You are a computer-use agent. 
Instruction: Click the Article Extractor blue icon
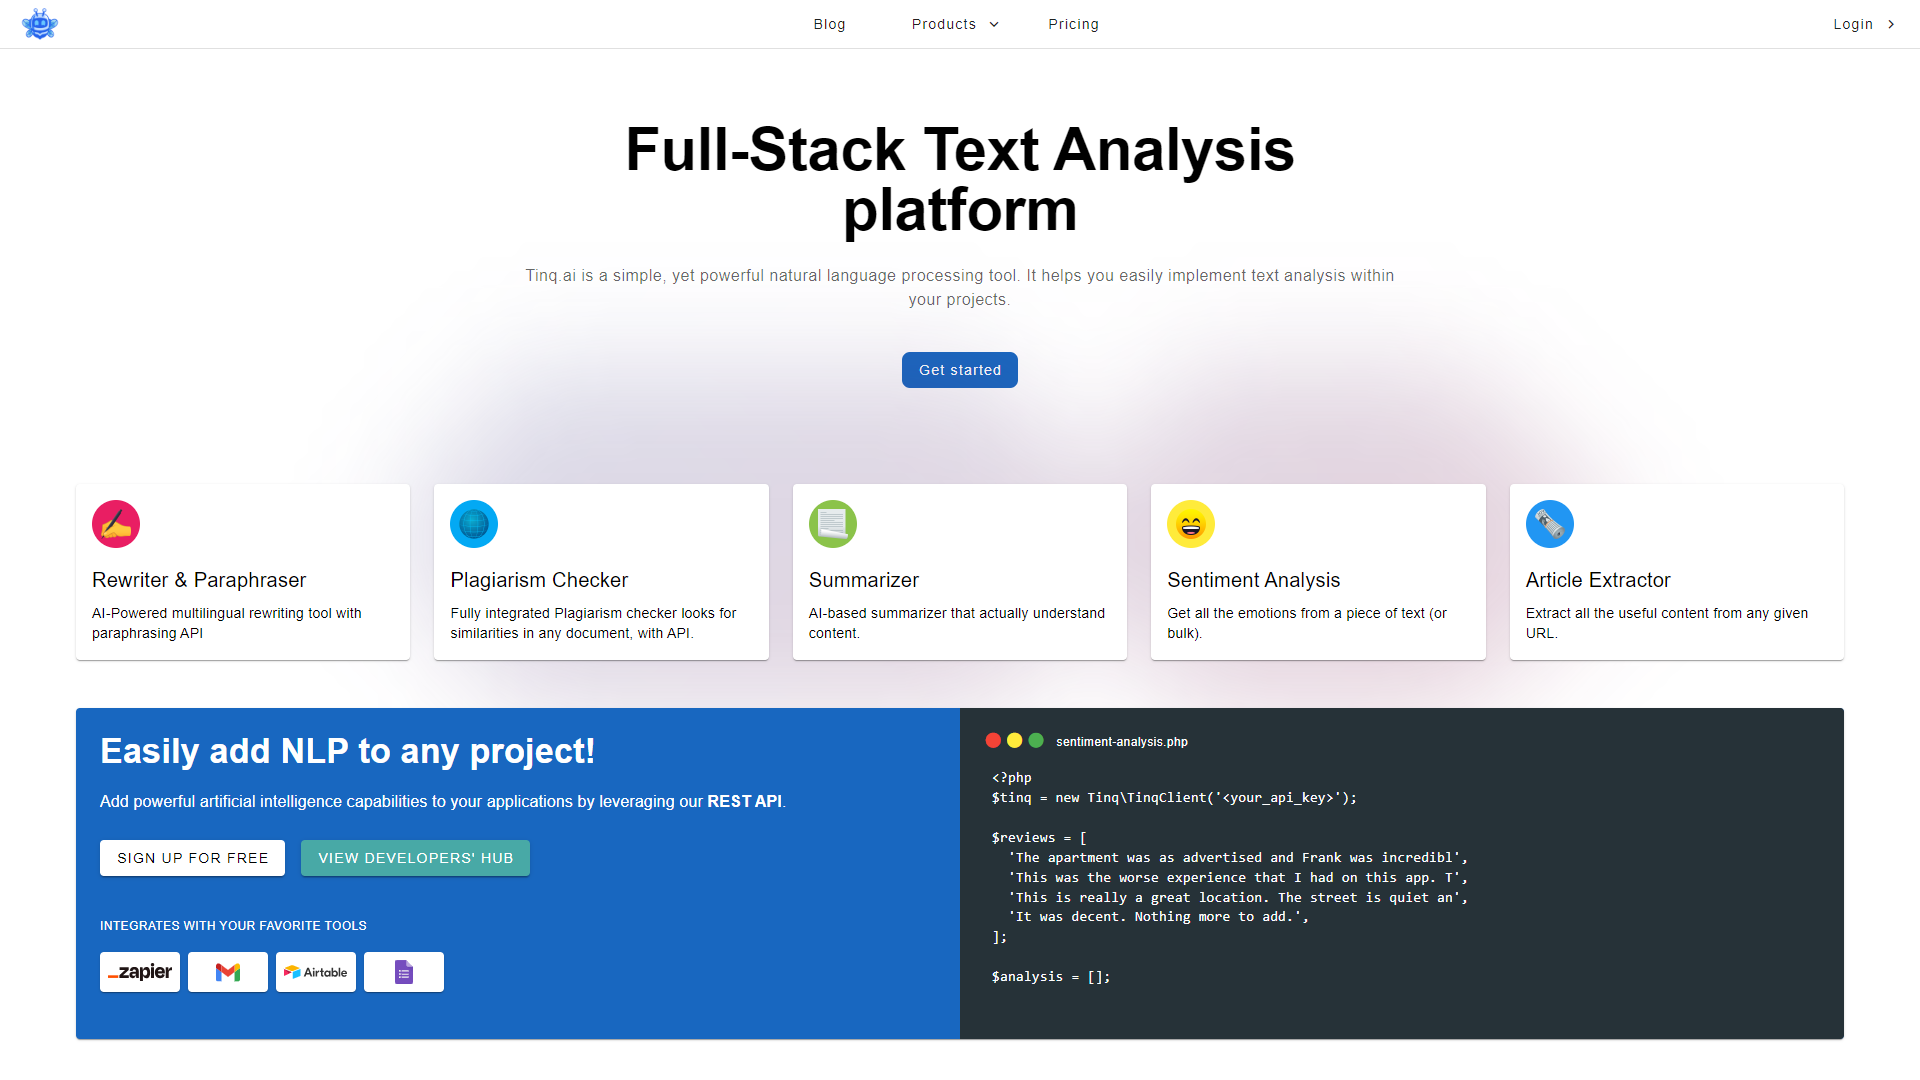point(1549,524)
